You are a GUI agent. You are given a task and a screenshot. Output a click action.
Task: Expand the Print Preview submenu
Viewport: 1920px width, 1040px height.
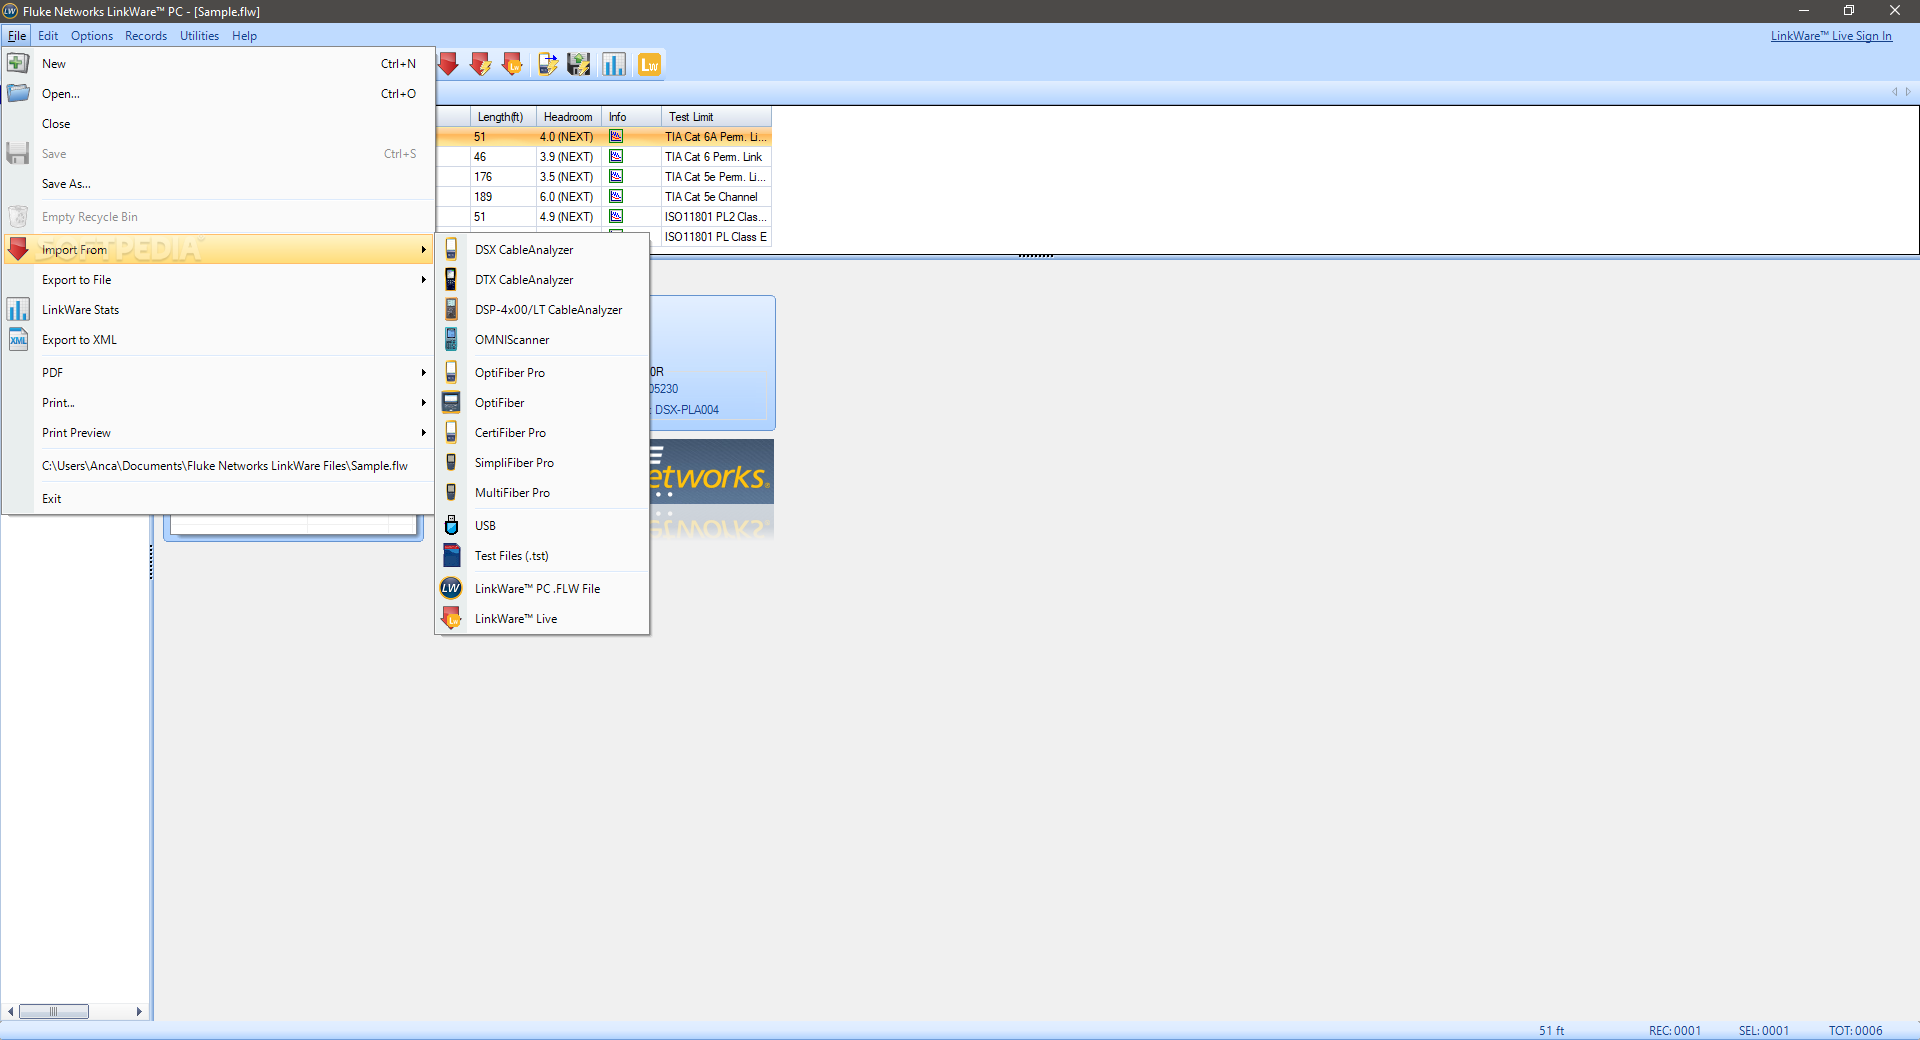tap(218, 433)
